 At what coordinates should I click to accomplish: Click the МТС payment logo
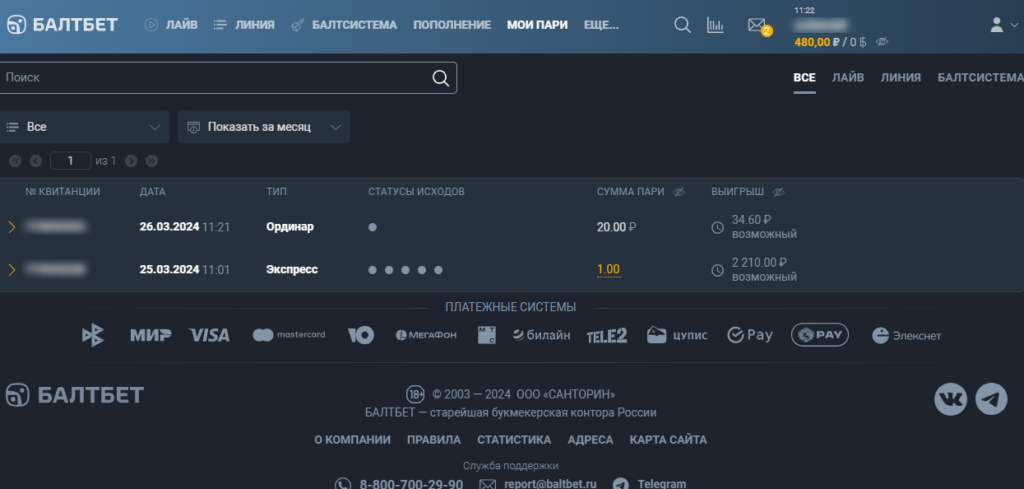tap(487, 335)
